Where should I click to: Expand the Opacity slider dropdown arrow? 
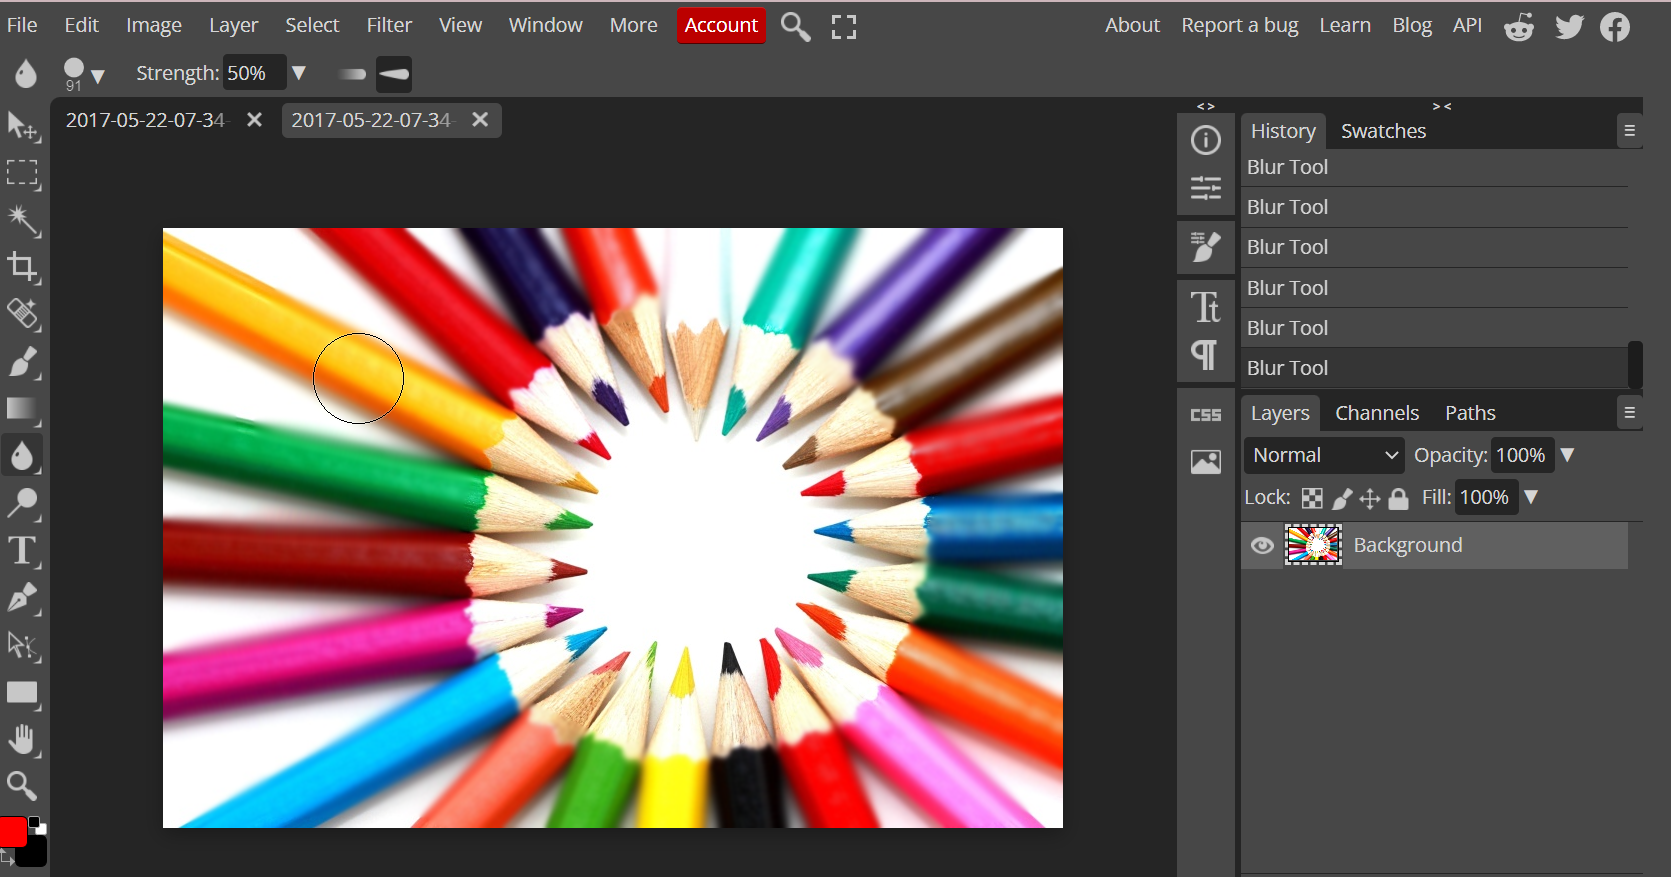click(x=1567, y=455)
